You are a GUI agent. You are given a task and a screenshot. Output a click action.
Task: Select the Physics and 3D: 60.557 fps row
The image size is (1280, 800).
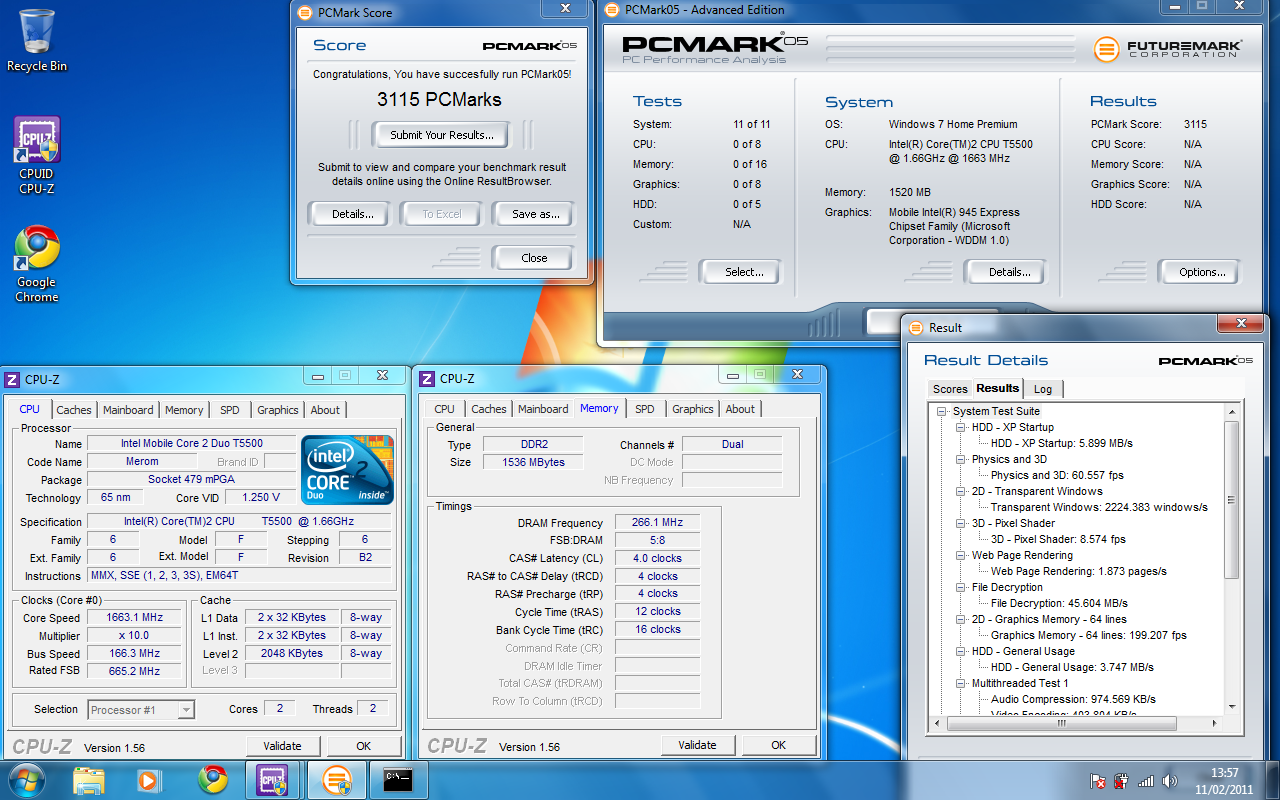1057,475
